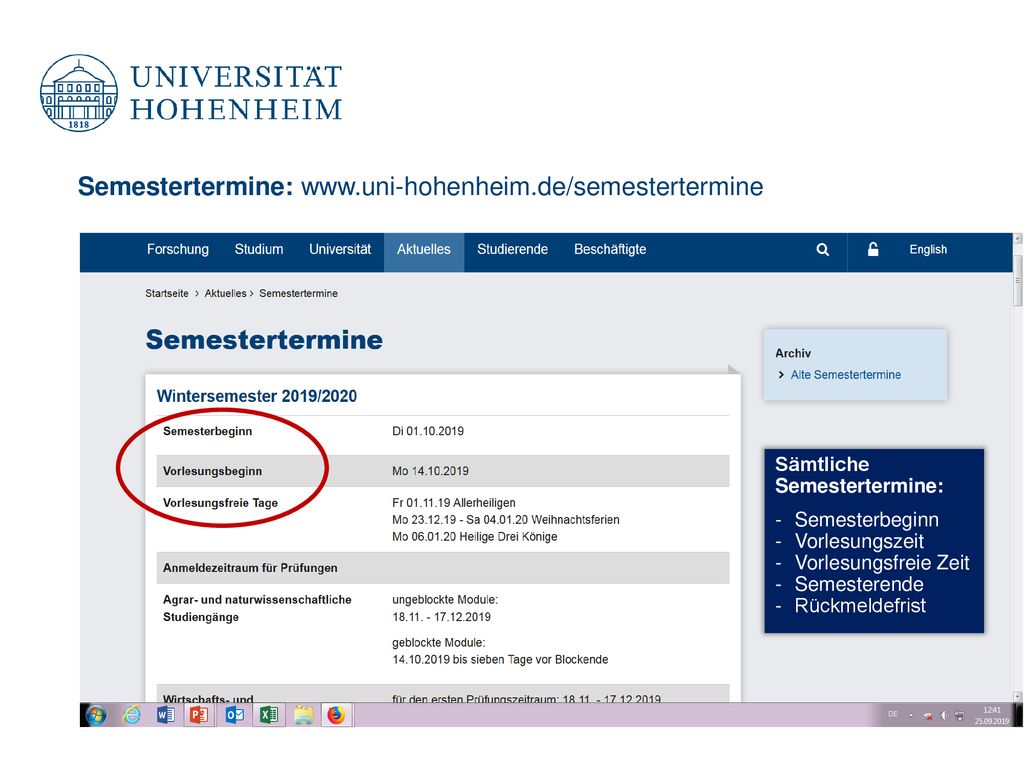Click the Archiv heading in sidebar box
1024x768 pixels.
tap(793, 353)
